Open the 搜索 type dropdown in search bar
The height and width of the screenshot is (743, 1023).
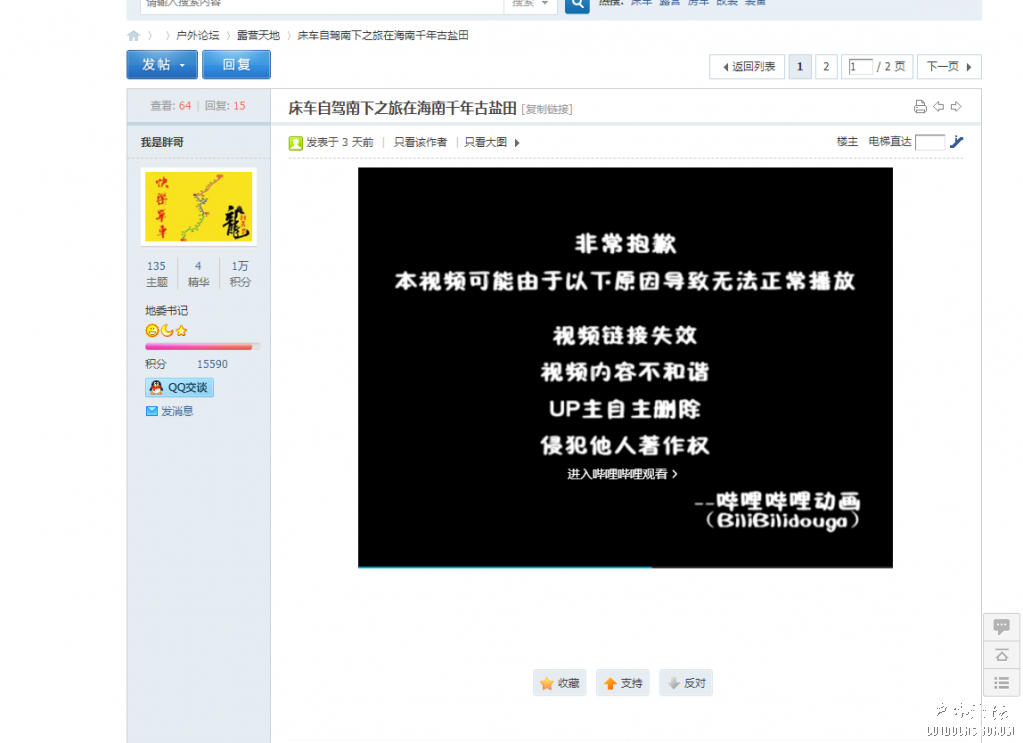click(x=530, y=4)
